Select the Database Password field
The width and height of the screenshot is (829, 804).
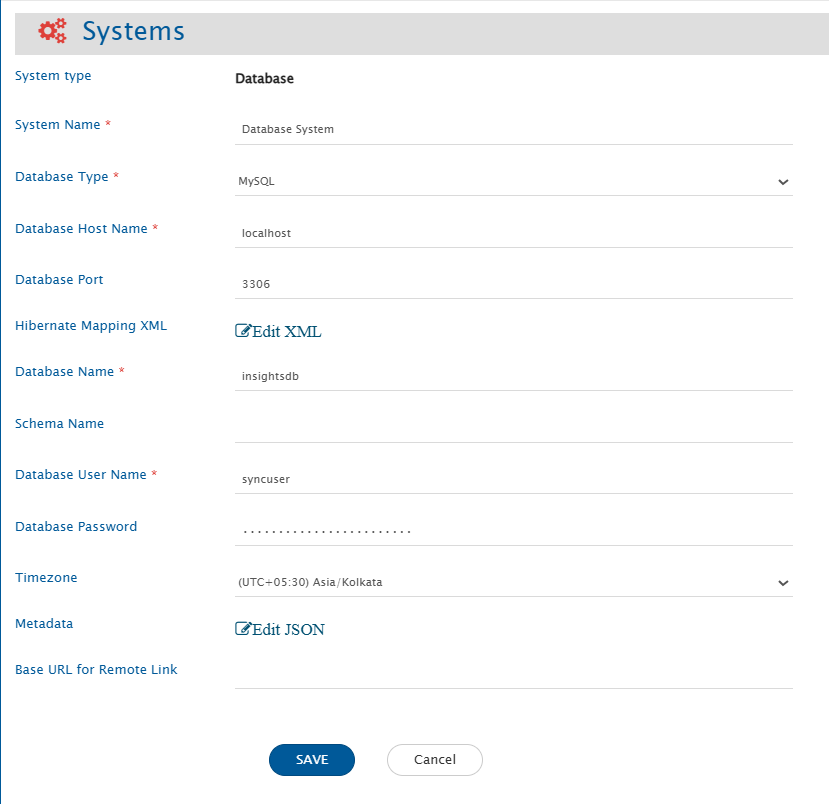point(513,530)
